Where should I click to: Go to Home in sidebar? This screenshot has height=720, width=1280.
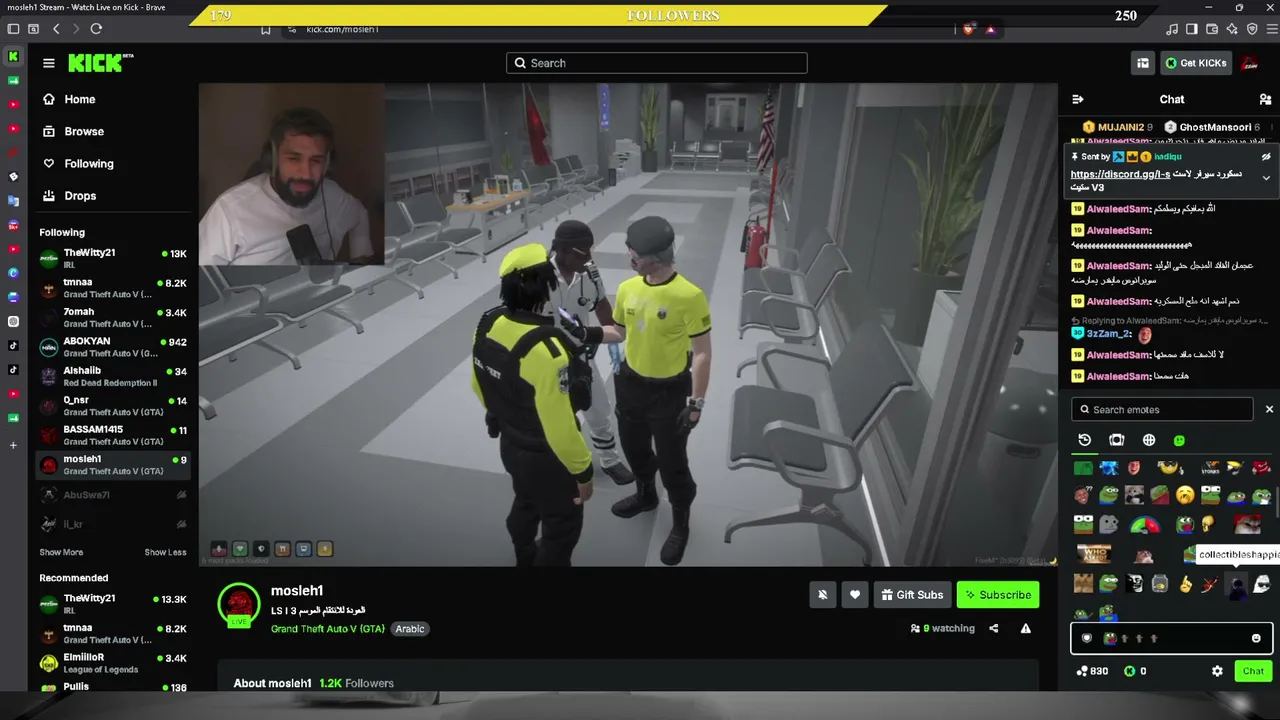[69, 99]
